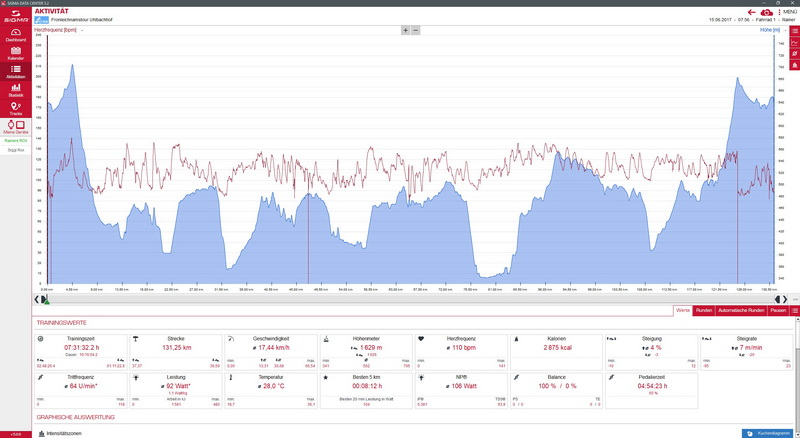Zoom in the chart with plus button
This screenshot has height=438, width=800.
(405, 30)
